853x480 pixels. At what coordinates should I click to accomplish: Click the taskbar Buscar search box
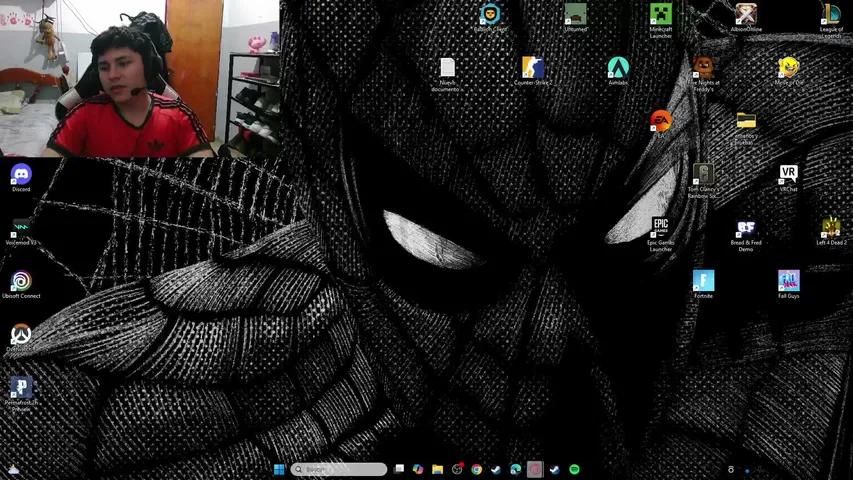(338, 469)
